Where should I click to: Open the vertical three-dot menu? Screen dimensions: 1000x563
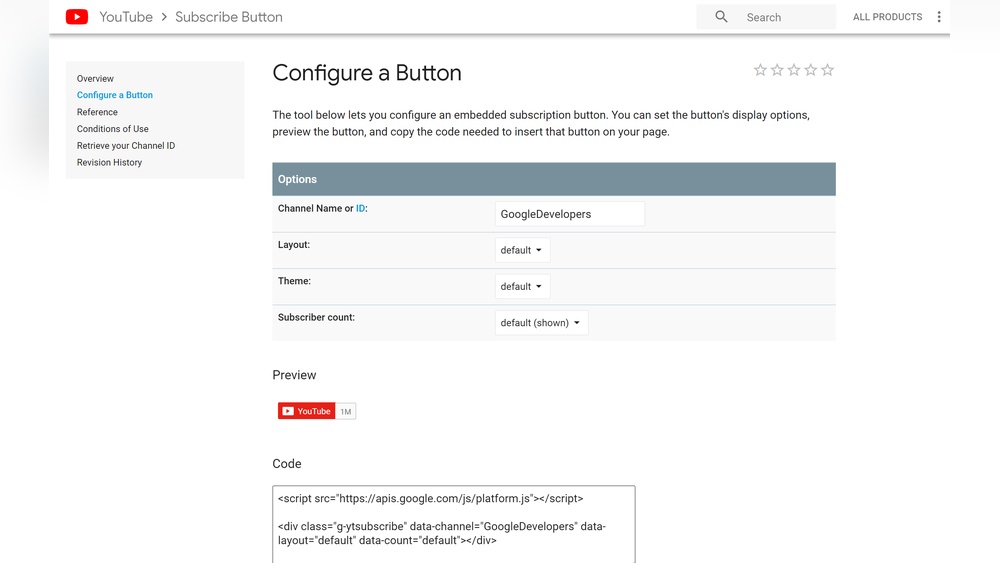tap(939, 17)
